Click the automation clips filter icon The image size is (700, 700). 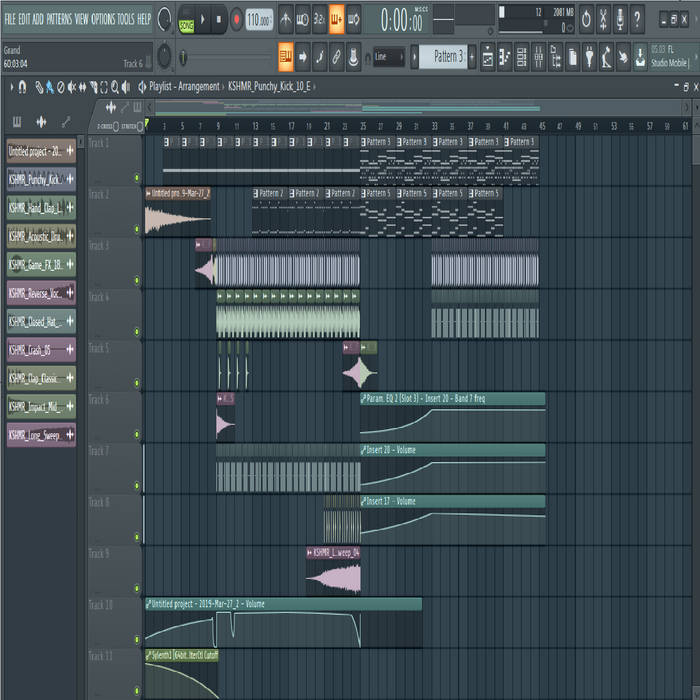(66, 122)
